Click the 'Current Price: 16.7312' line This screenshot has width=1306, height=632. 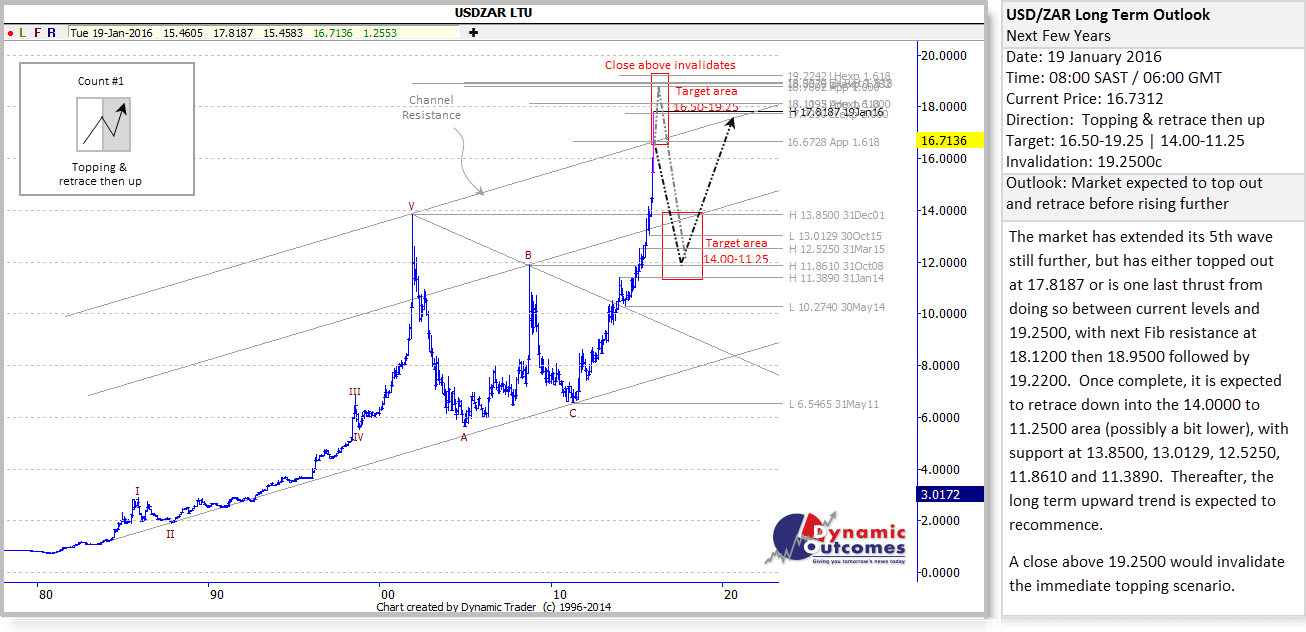pos(1085,99)
